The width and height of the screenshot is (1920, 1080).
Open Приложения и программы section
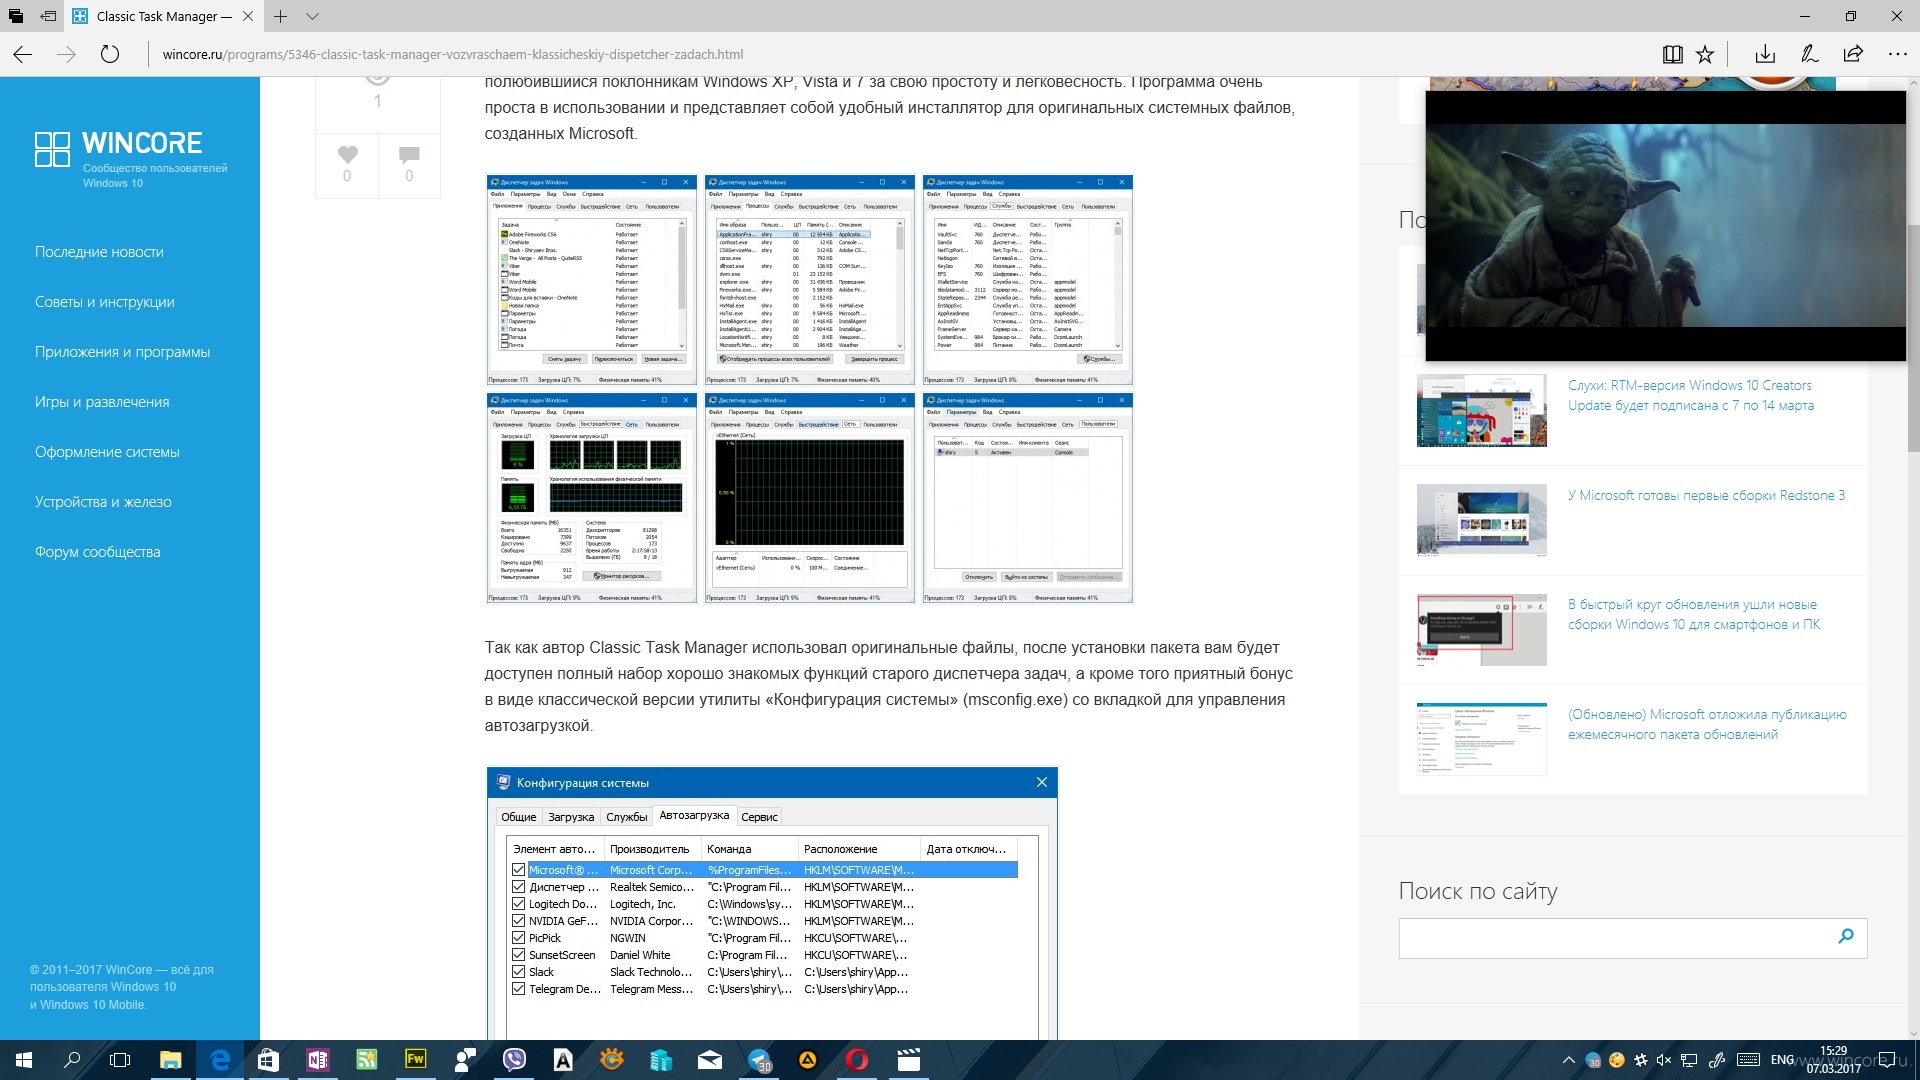coord(122,352)
